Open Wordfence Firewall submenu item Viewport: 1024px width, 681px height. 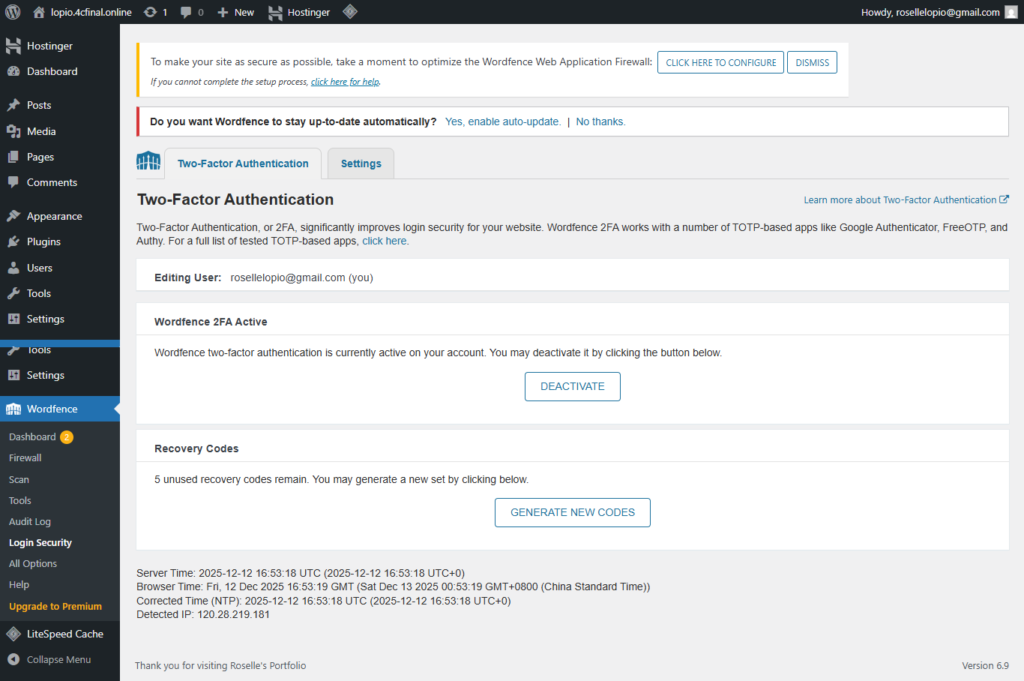(x=25, y=458)
